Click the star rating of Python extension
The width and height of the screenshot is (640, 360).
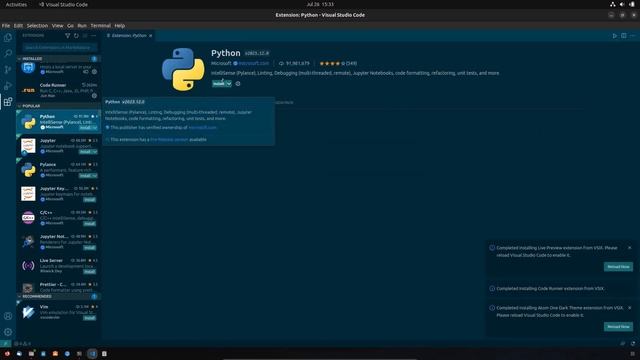[x=338, y=64]
